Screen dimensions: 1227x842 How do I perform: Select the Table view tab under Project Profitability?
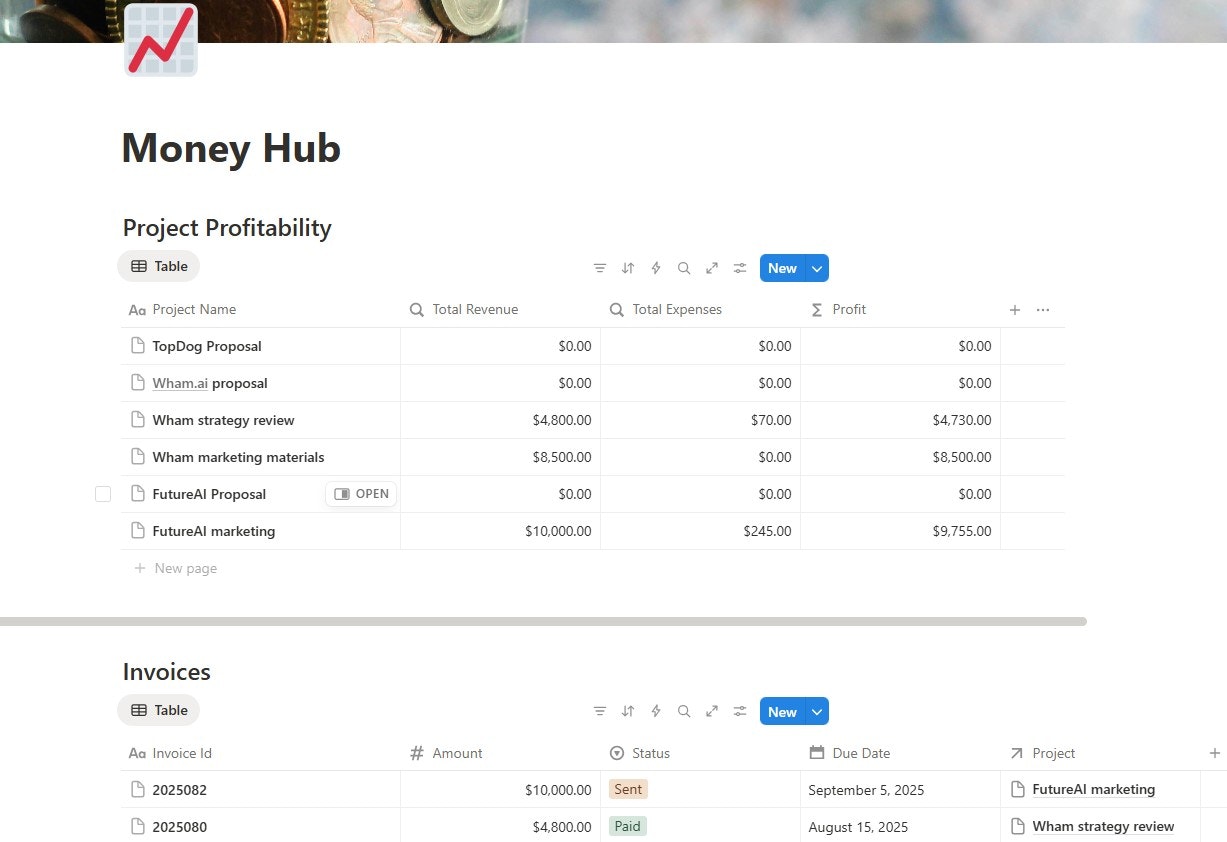tap(158, 266)
